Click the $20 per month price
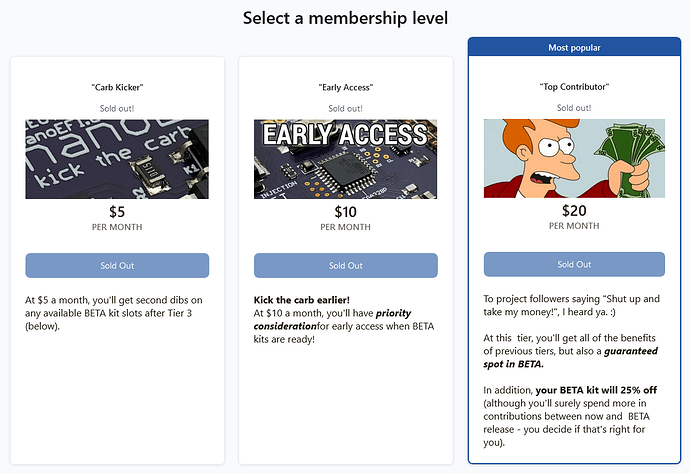690x473 pixels. coord(574,217)
